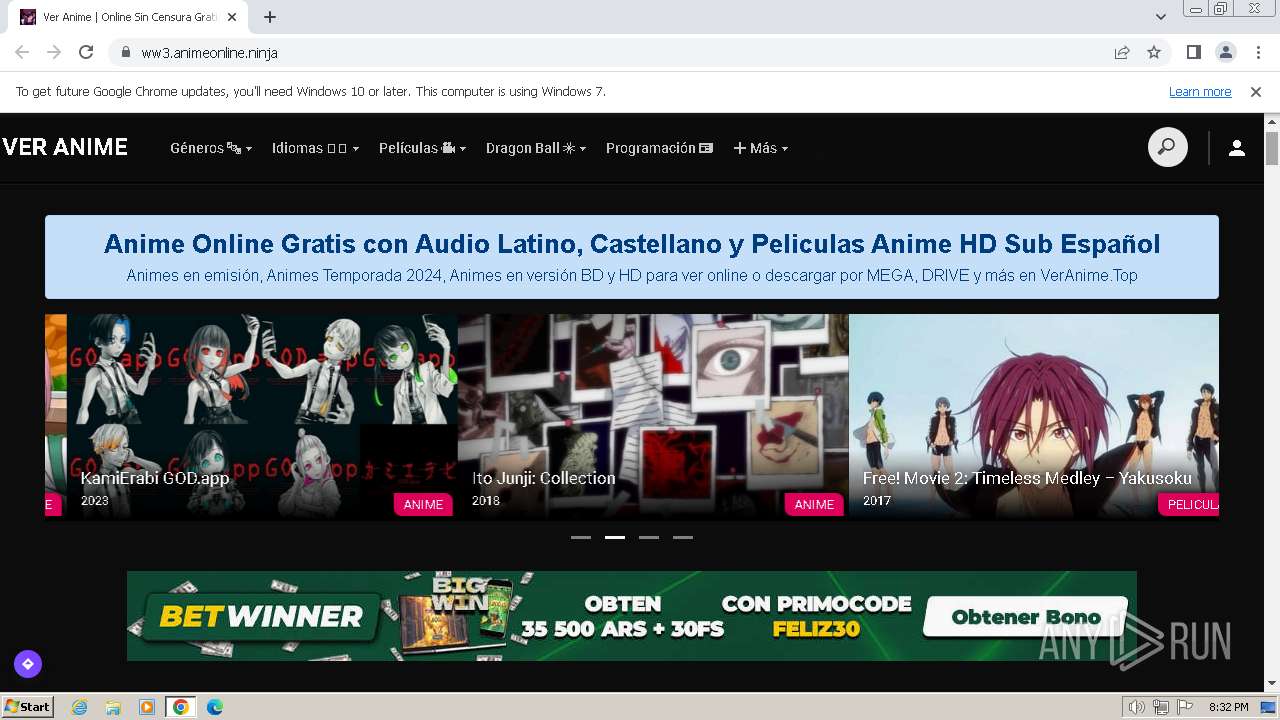
Task: Open the Programación menu item
Action: [659, 148]
